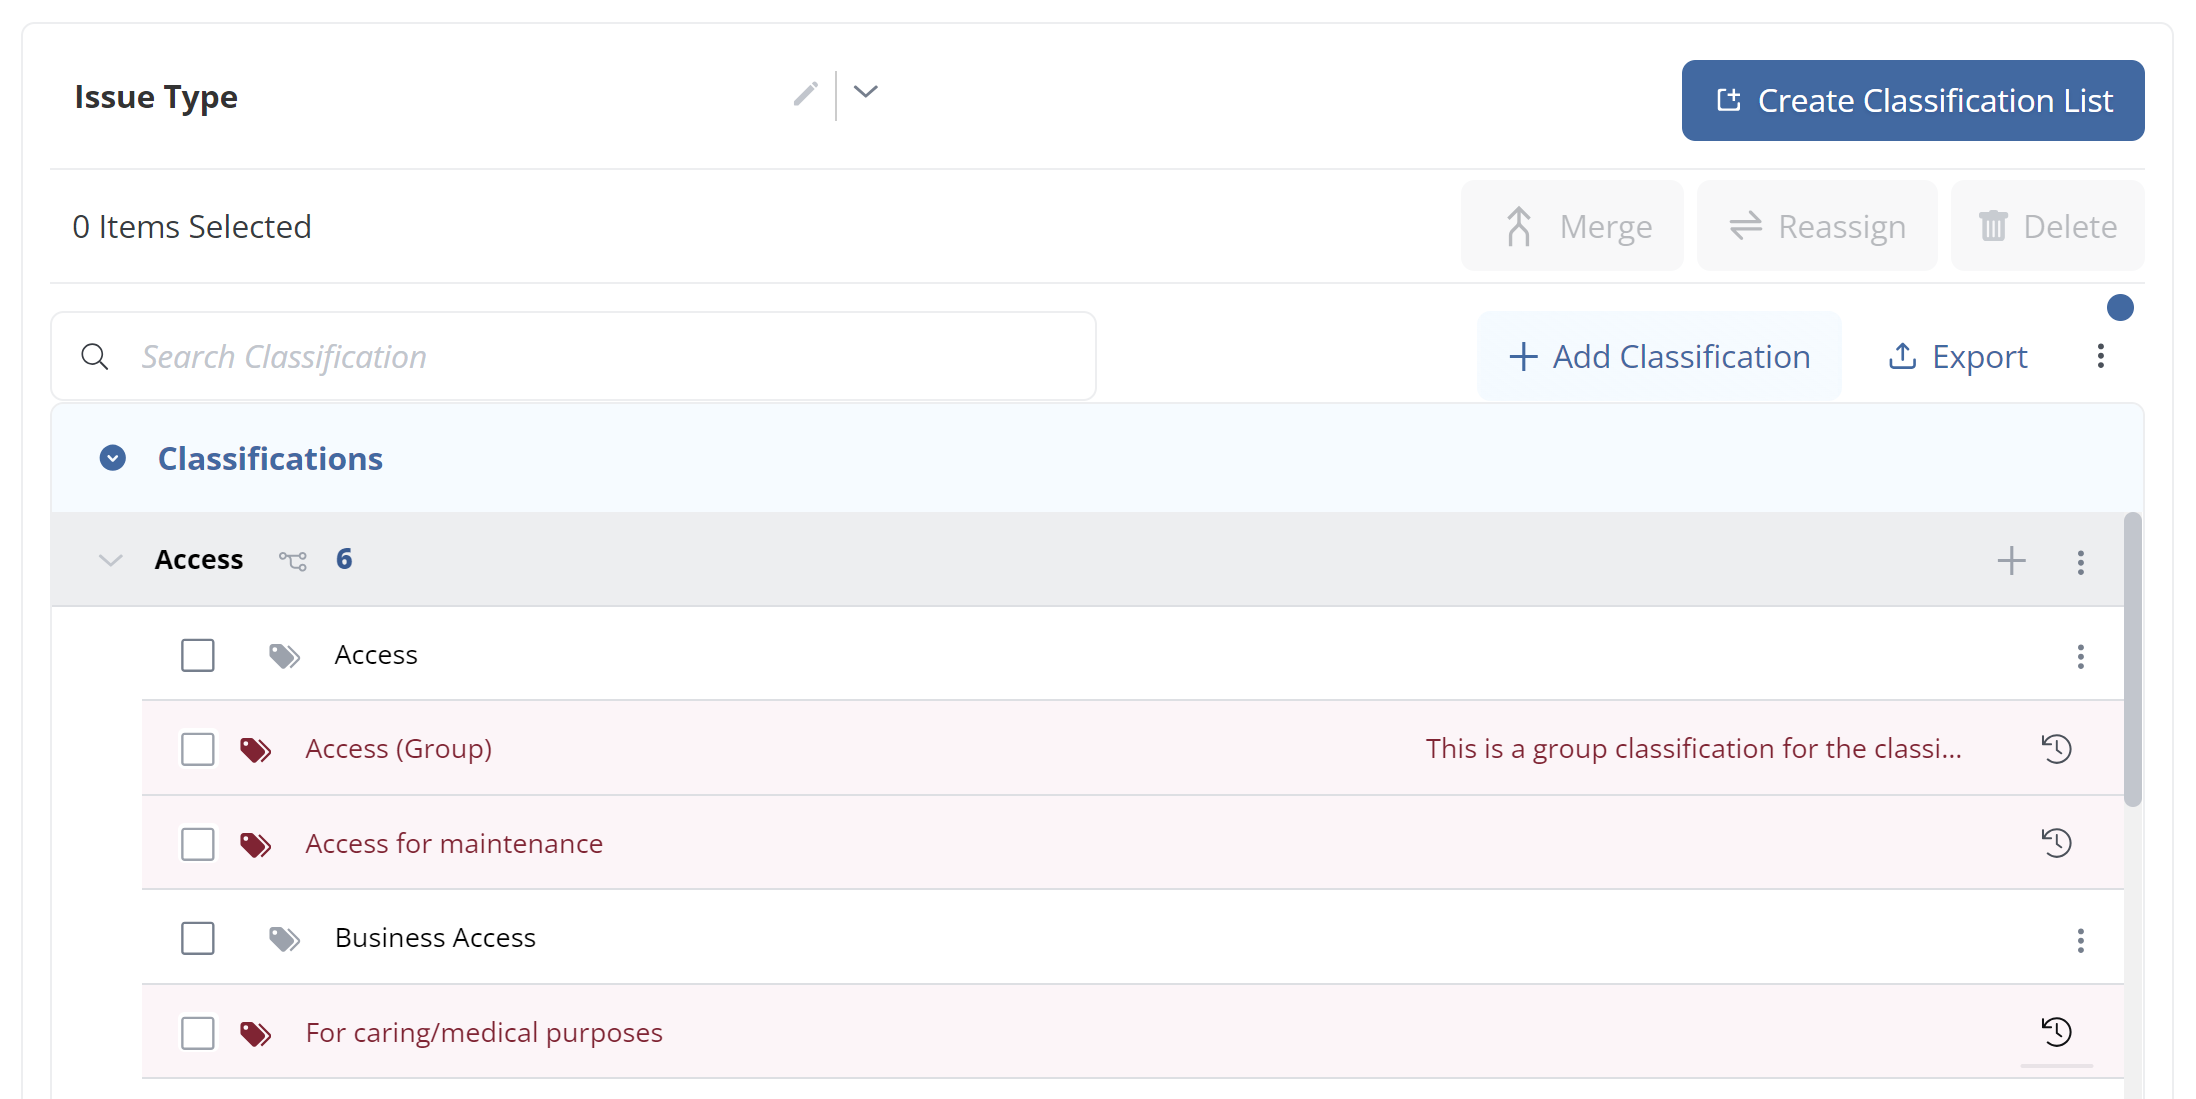Select 'Access for maintenance' classification name
The image size is (2196, 1099).
pos(454,844)
